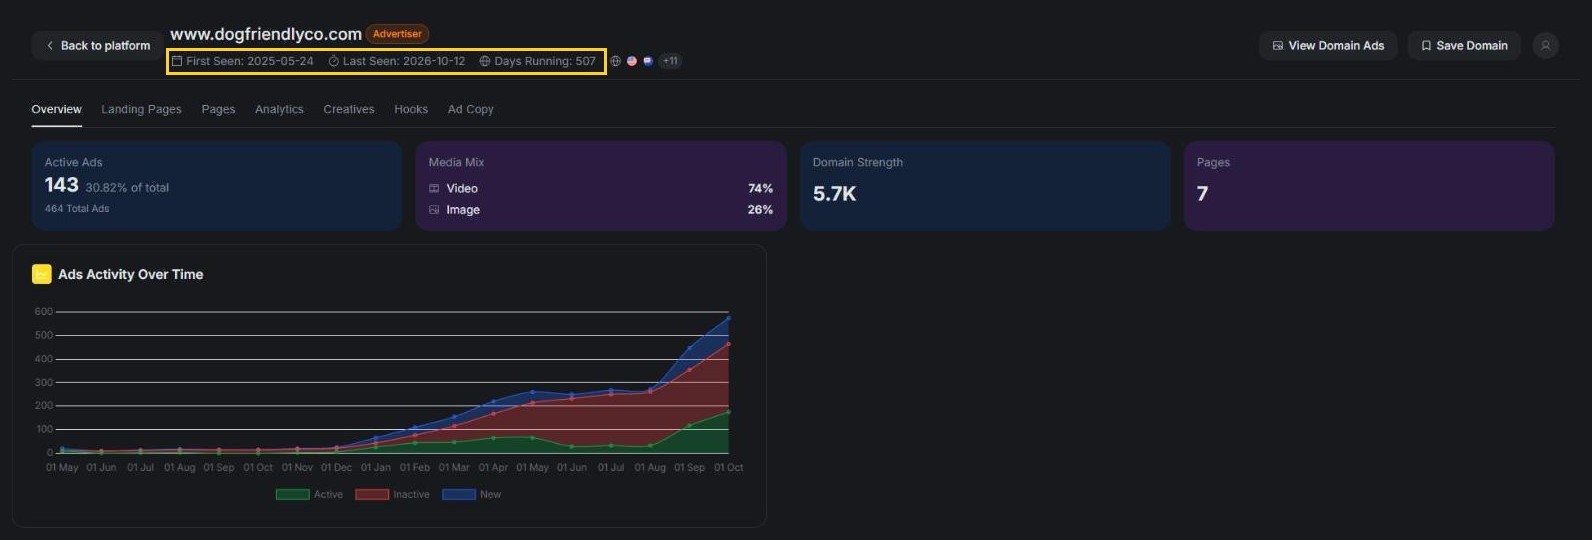This screenshot has height=540, width=1592.
Task: Open the user profile avatar icon
Action: [x=1545, y=46]
